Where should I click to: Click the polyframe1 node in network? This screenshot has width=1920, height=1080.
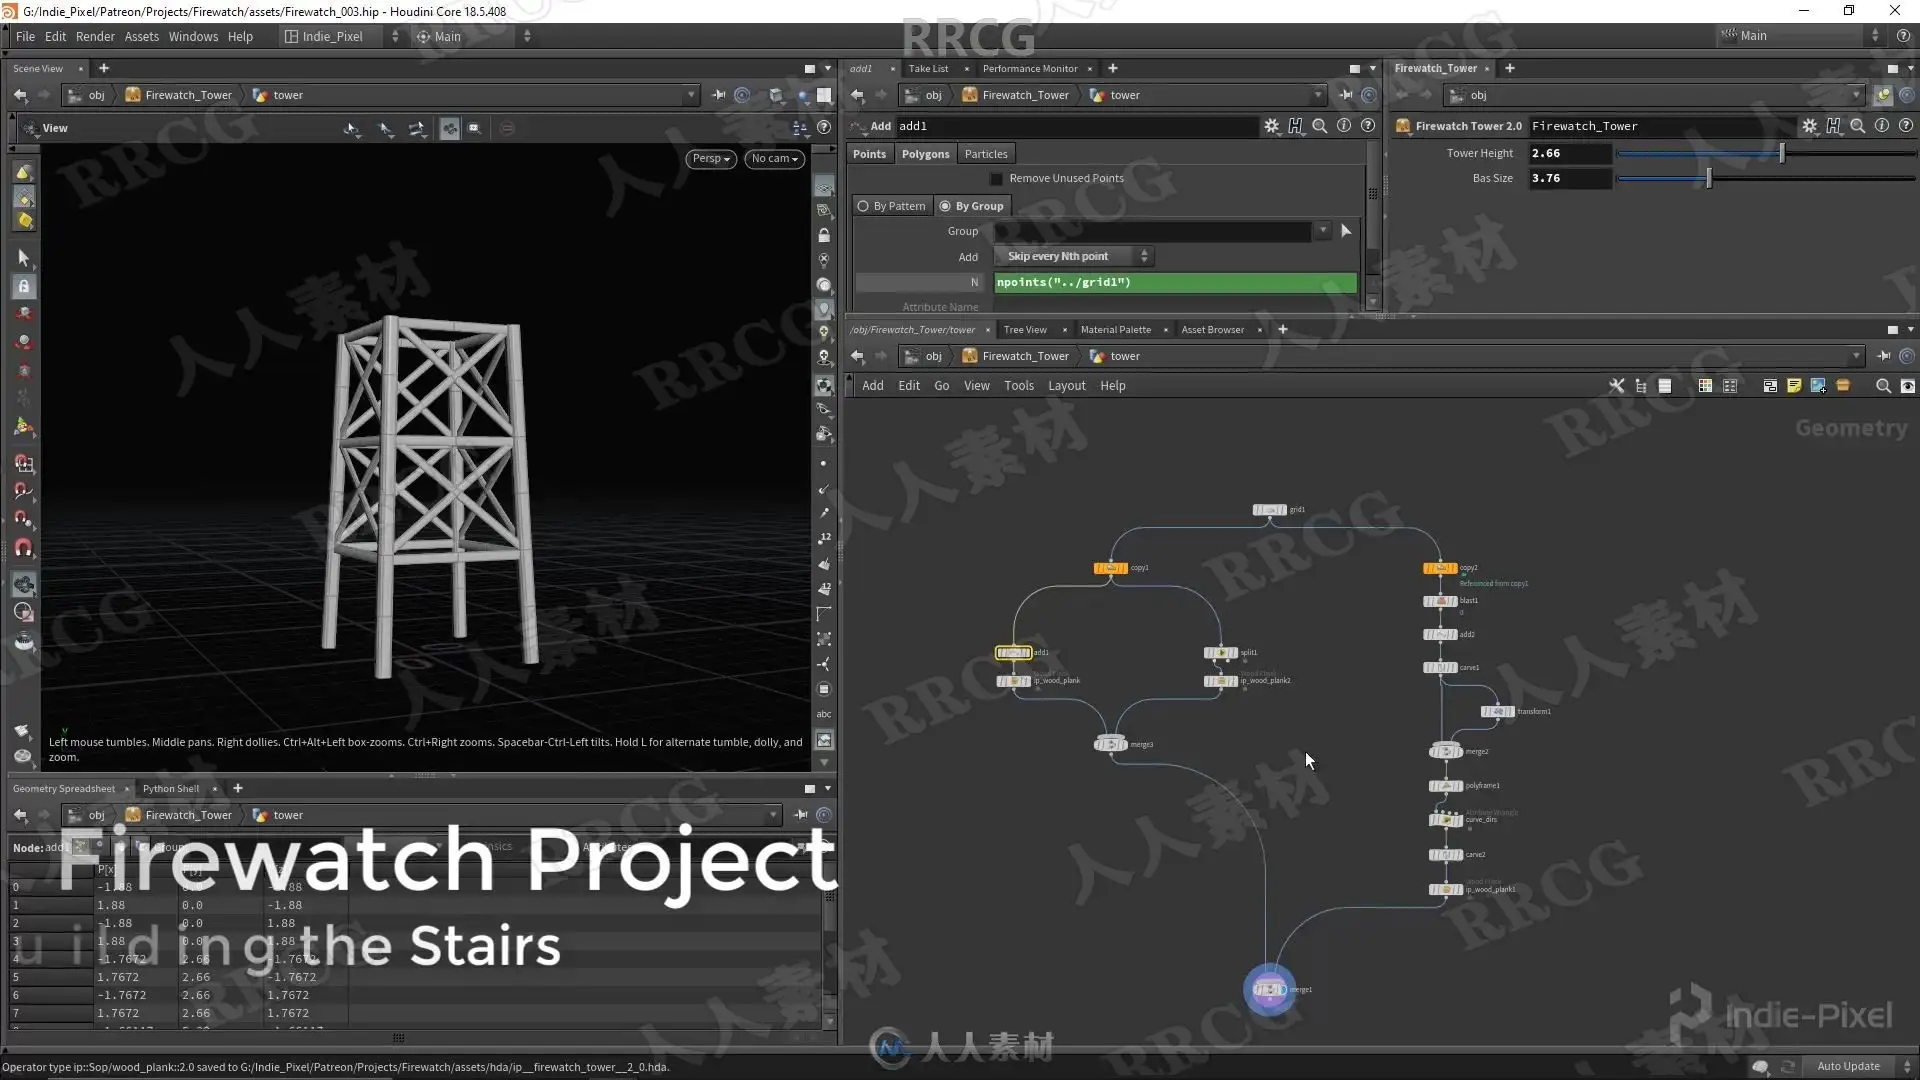[x=1446, y=786]
